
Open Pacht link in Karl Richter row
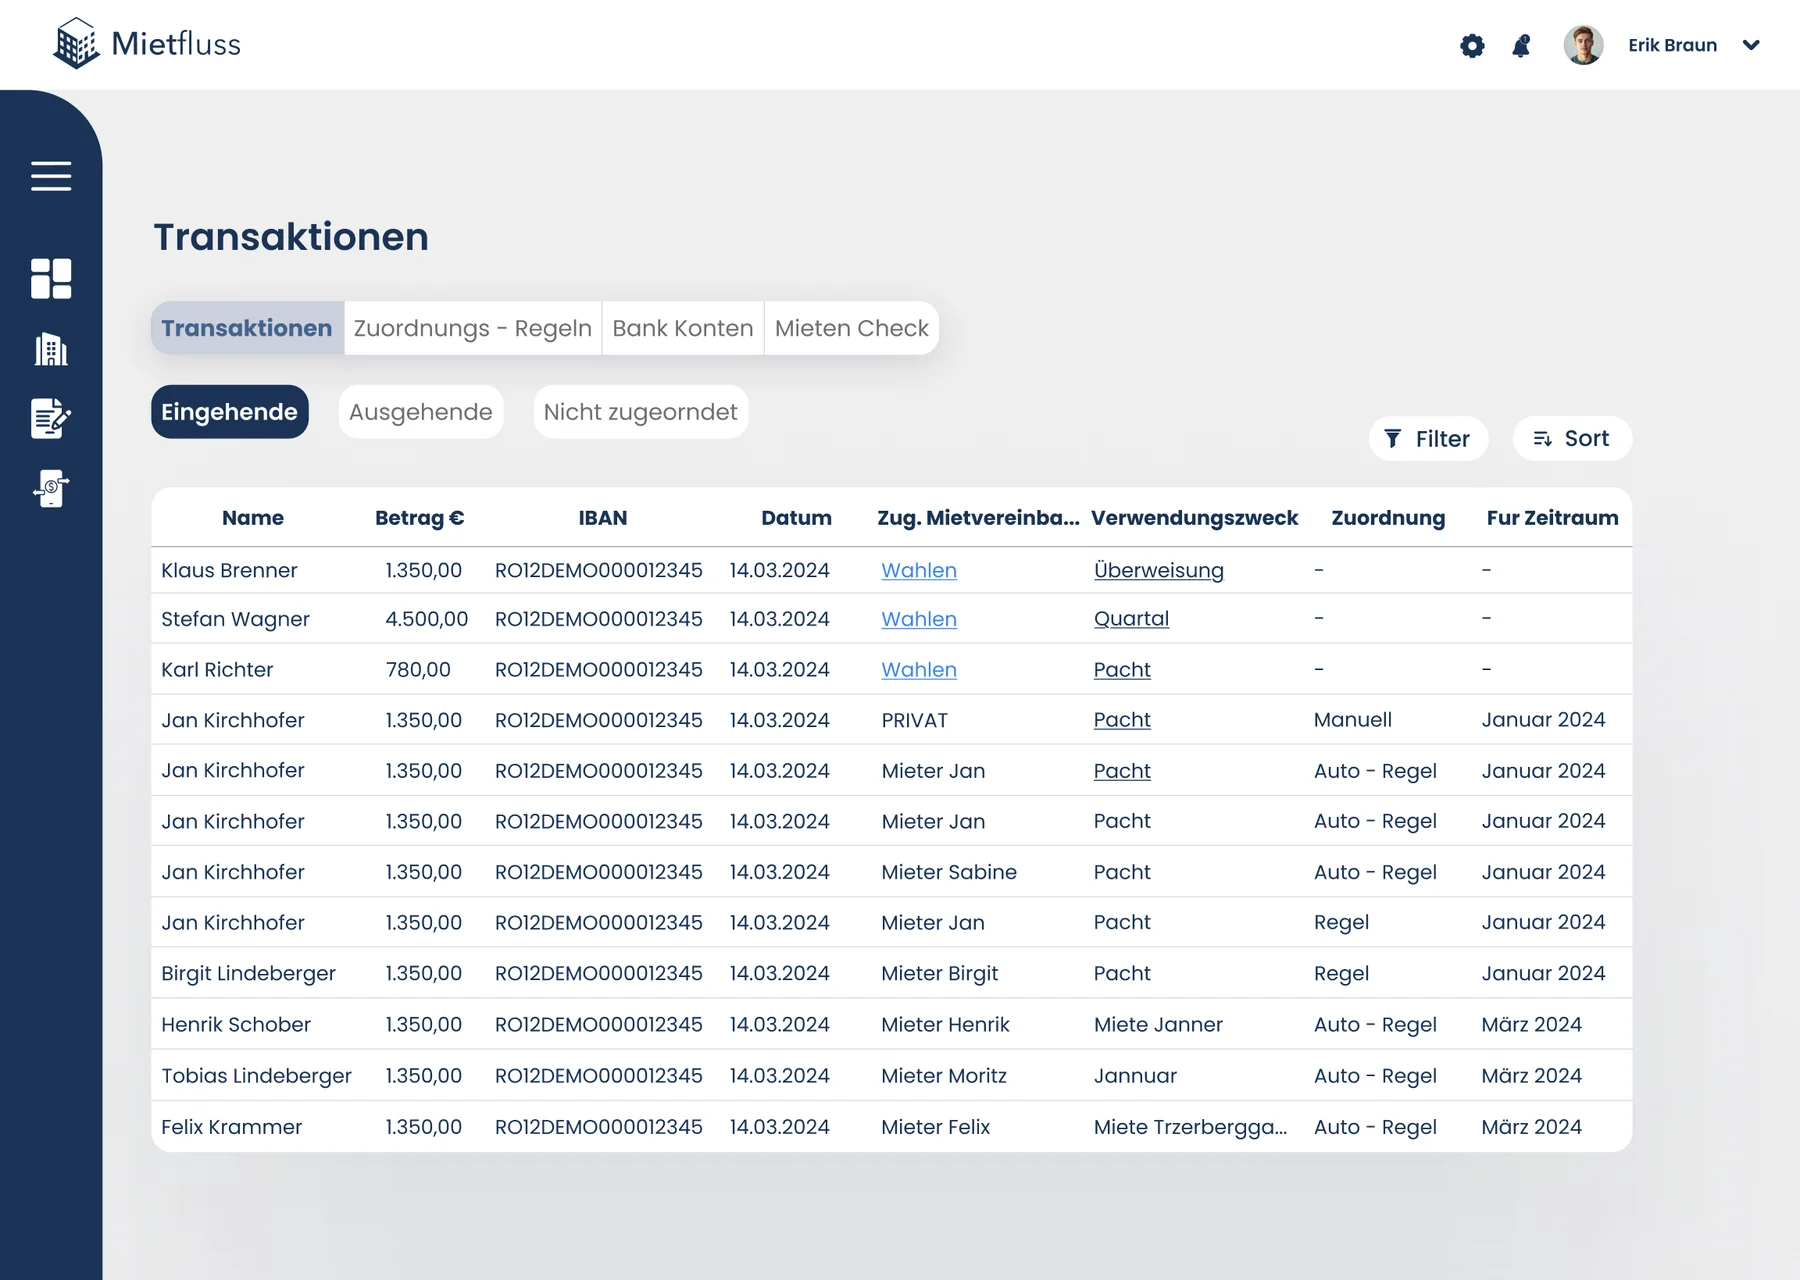point(1122,670)
